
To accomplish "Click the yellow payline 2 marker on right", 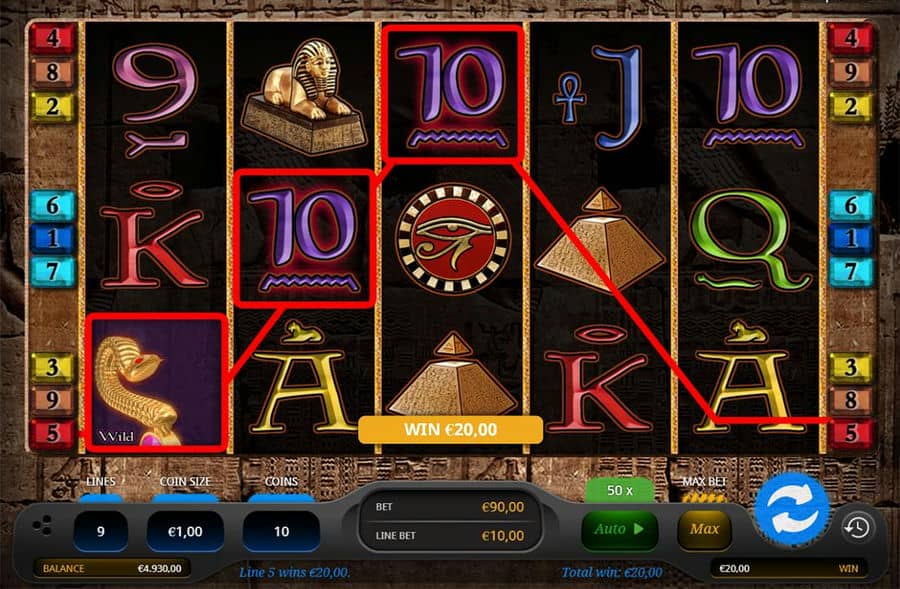I will click(851, 106).
